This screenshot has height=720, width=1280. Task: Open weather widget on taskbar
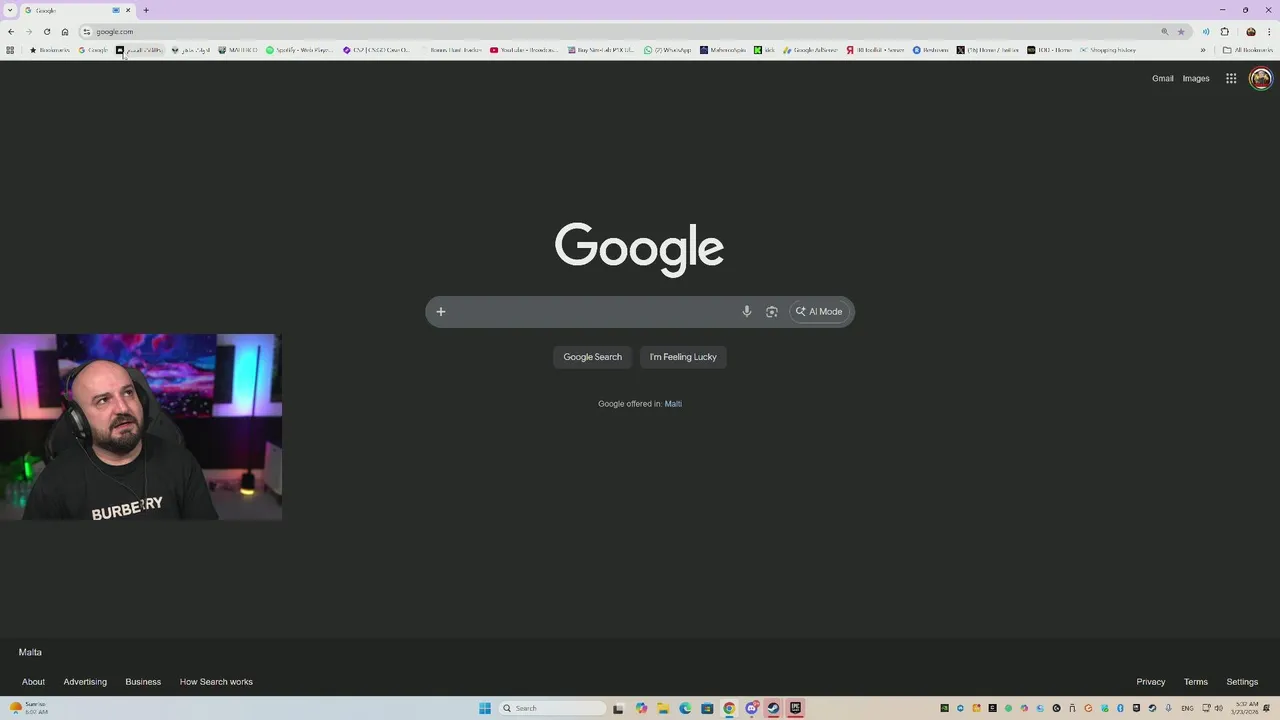(x=30, y=708)
